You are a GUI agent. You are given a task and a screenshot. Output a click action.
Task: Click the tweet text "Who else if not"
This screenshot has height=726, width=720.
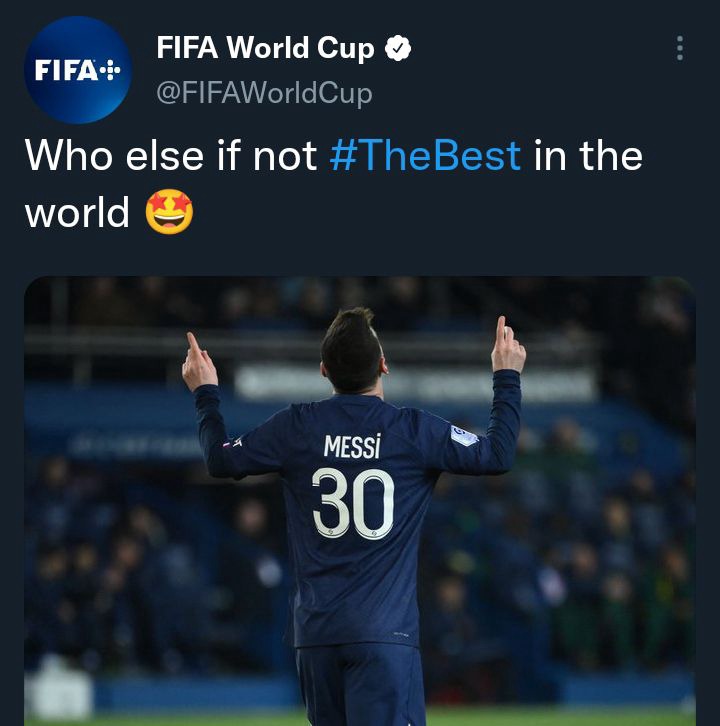coord(171,156)
